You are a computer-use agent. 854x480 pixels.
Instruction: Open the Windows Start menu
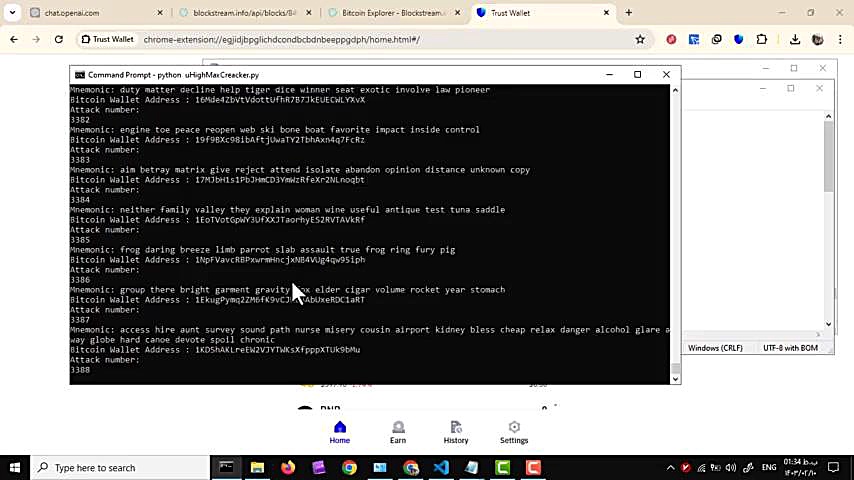tap(15, 467)
